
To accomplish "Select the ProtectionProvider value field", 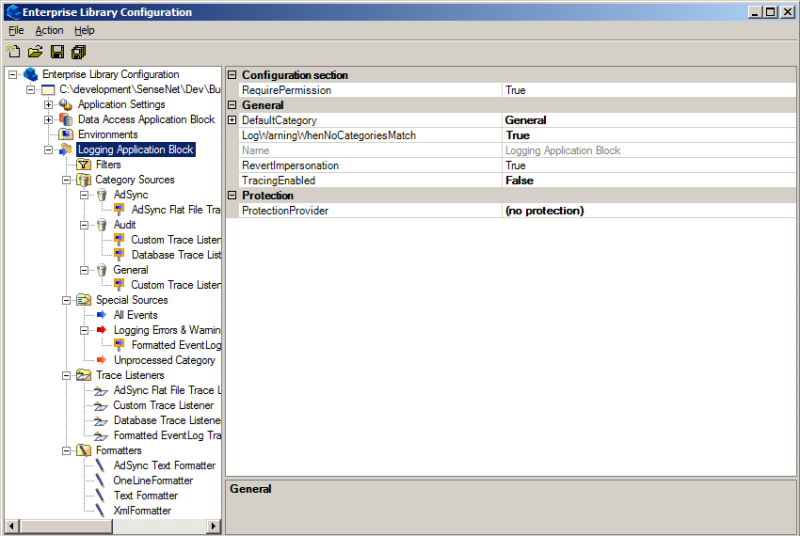I will coord(649,211).
